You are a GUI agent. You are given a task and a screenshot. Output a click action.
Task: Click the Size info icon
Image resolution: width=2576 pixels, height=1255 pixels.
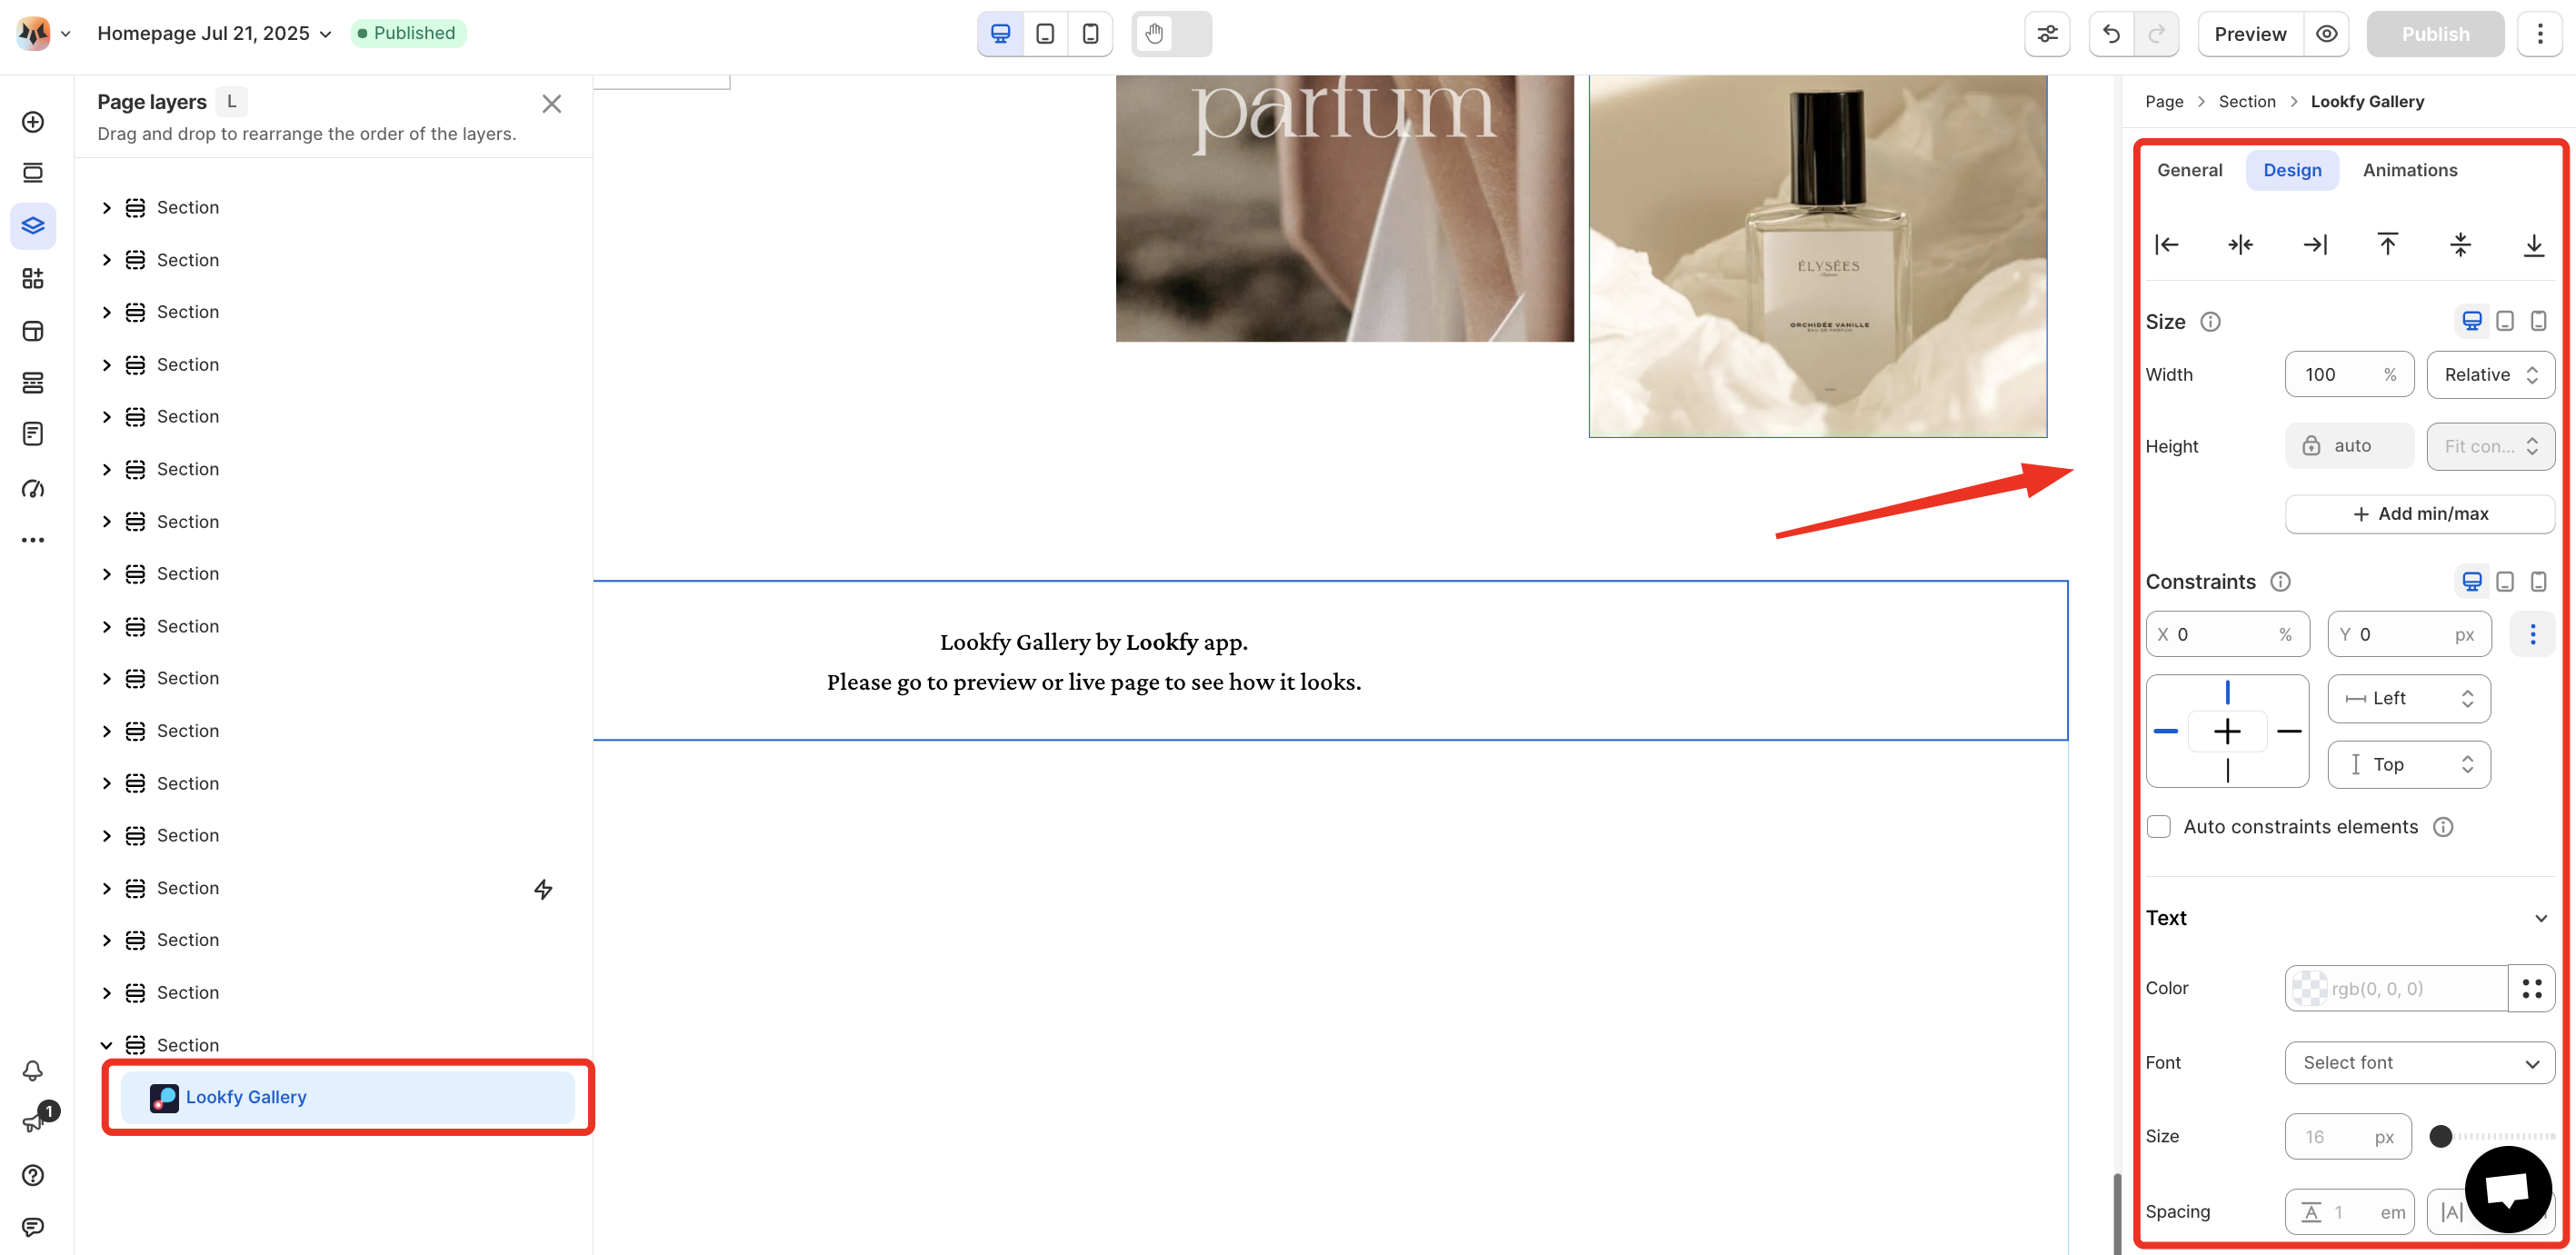click(x=2211, y=322)
